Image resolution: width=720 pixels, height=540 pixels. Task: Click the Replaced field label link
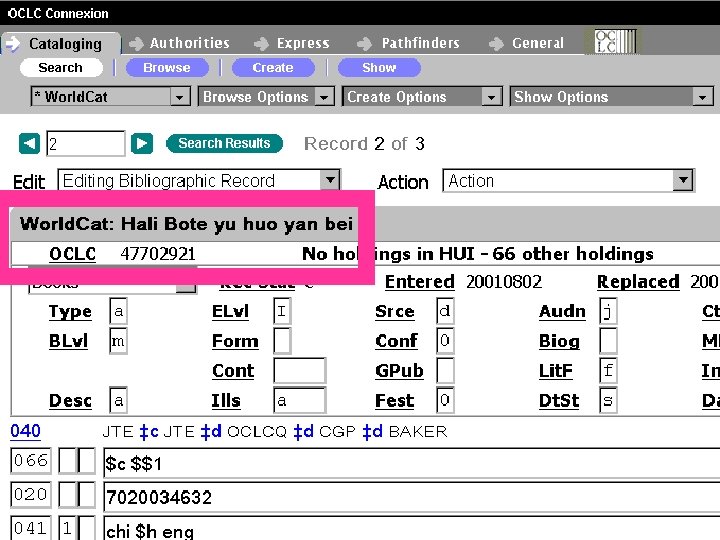(x=638, y=282)
